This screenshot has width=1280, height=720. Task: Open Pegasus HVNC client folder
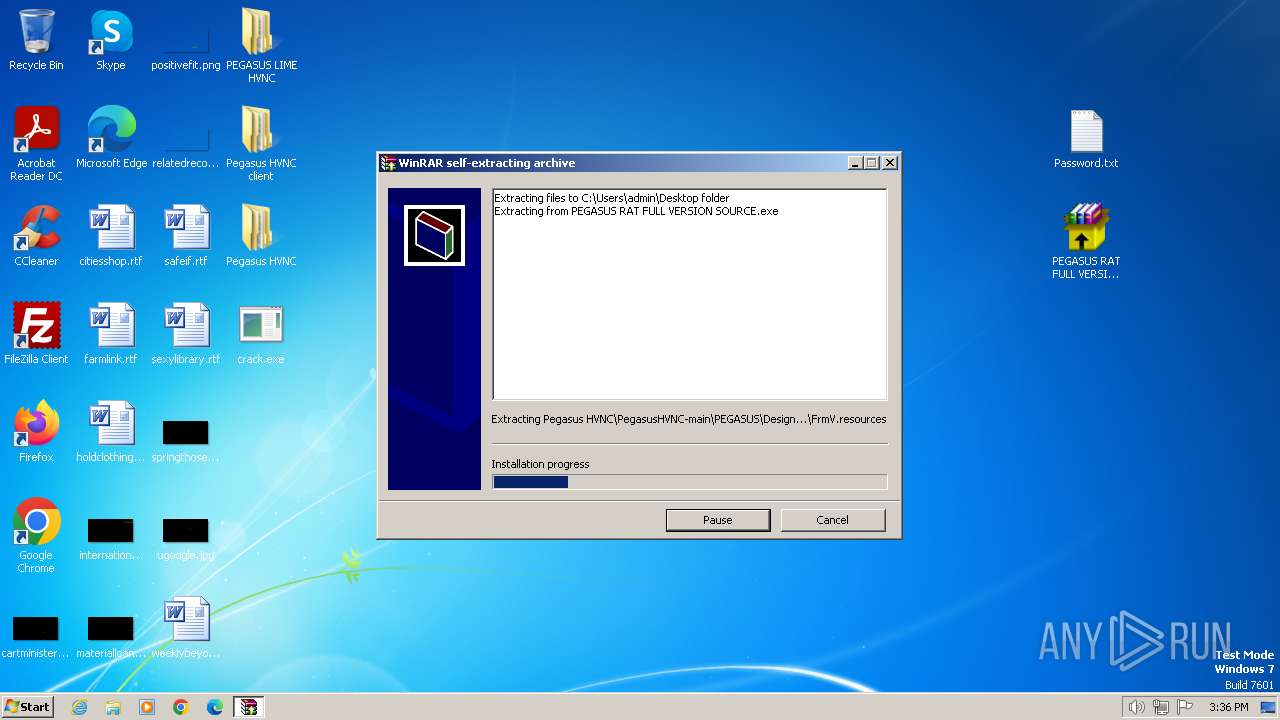(x=261, y=143)
